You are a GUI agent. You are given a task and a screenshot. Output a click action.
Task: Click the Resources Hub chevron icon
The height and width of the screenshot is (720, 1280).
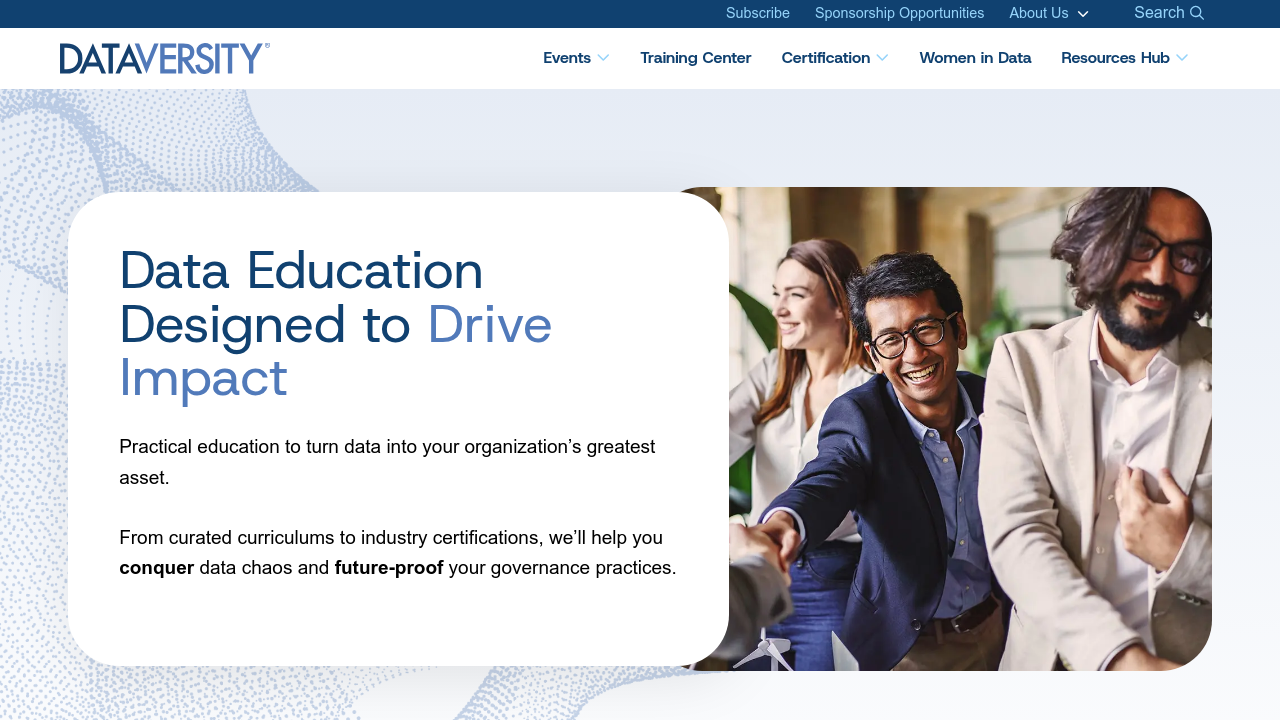(x=1183, y=58)
